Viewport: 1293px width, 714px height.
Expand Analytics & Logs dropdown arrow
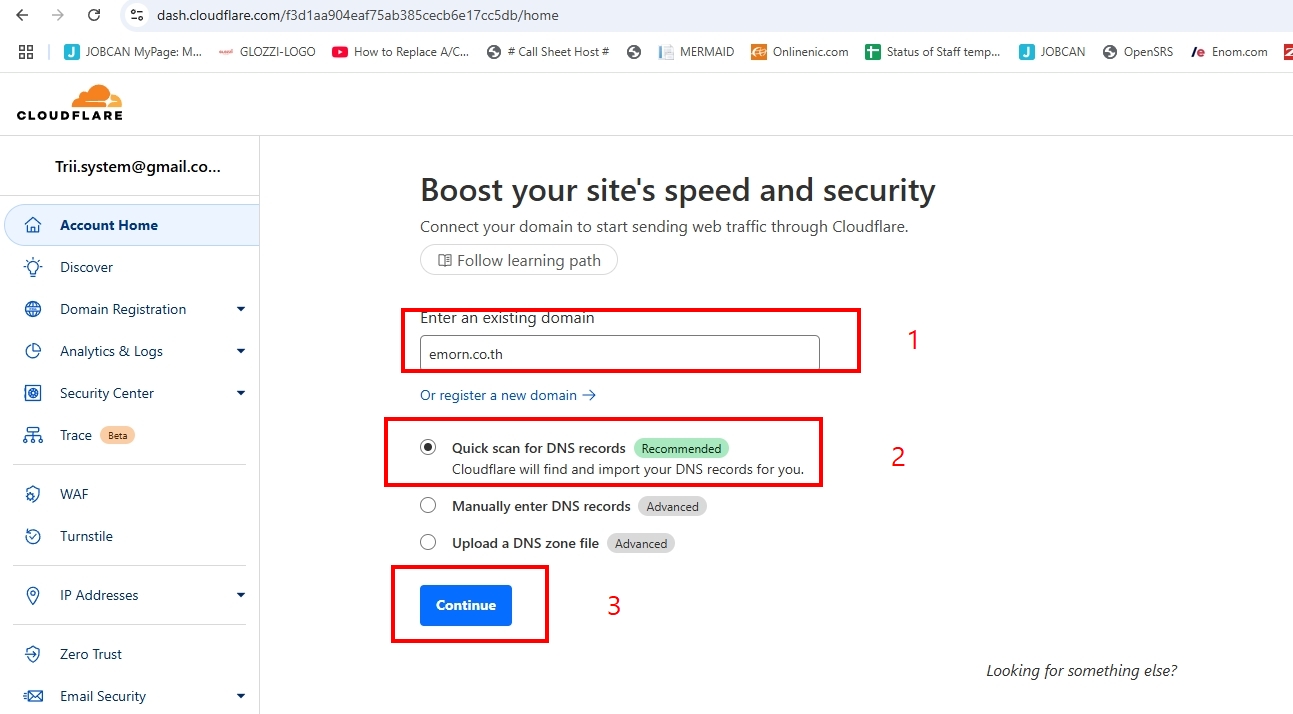[241, 351]
